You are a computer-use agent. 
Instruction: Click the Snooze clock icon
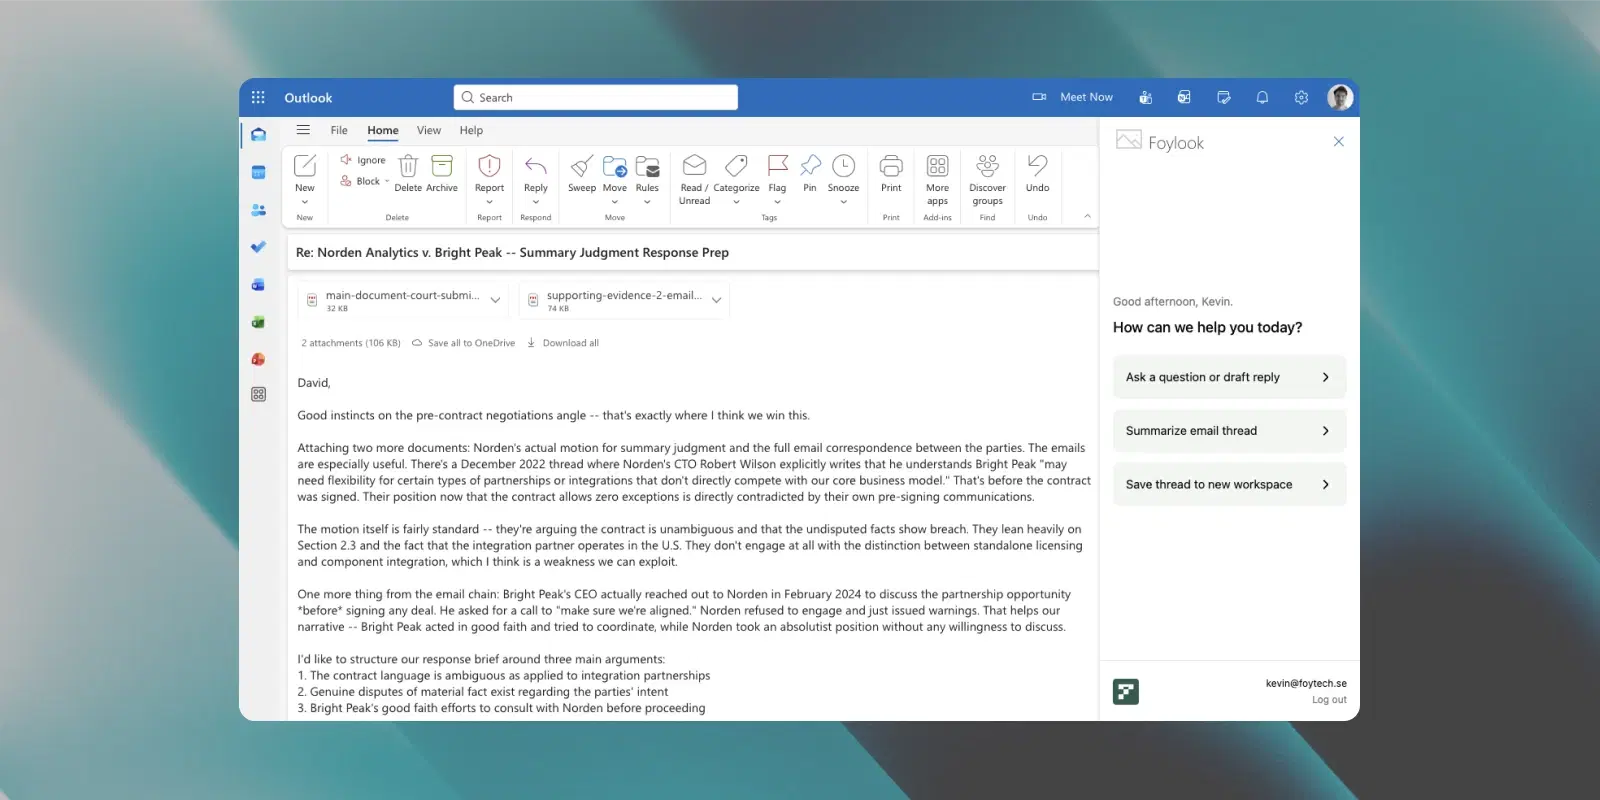(844, 165)
